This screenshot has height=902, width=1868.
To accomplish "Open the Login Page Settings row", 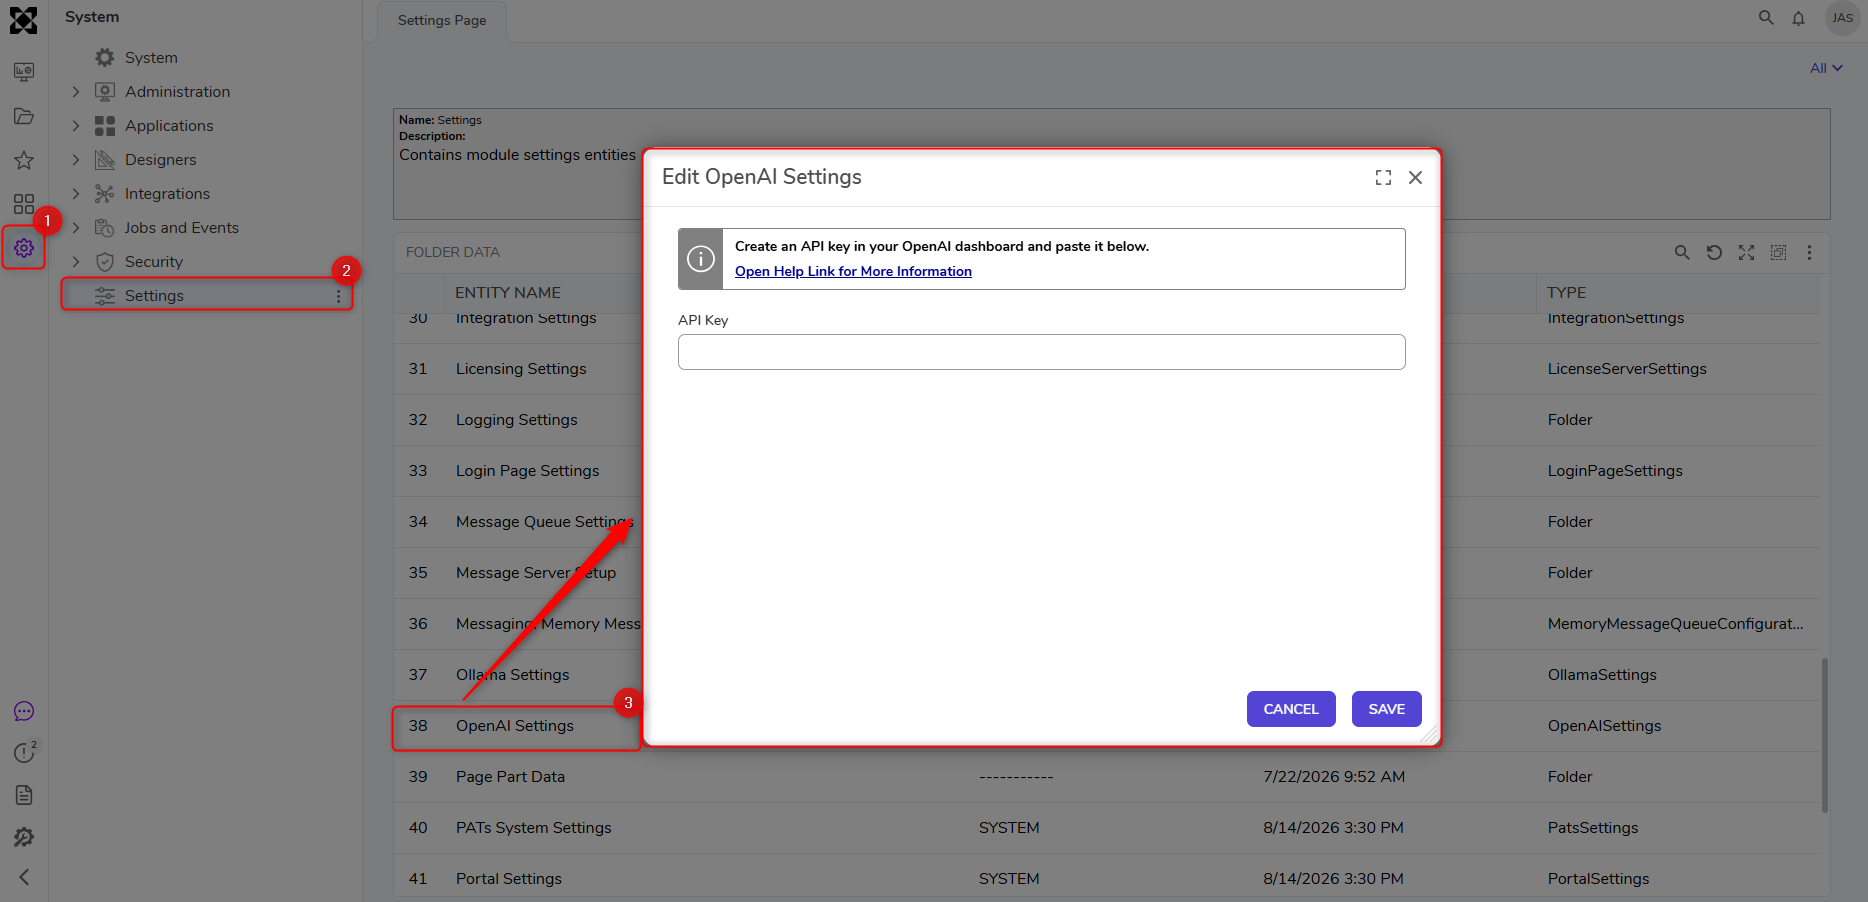I will pos(528,471).
